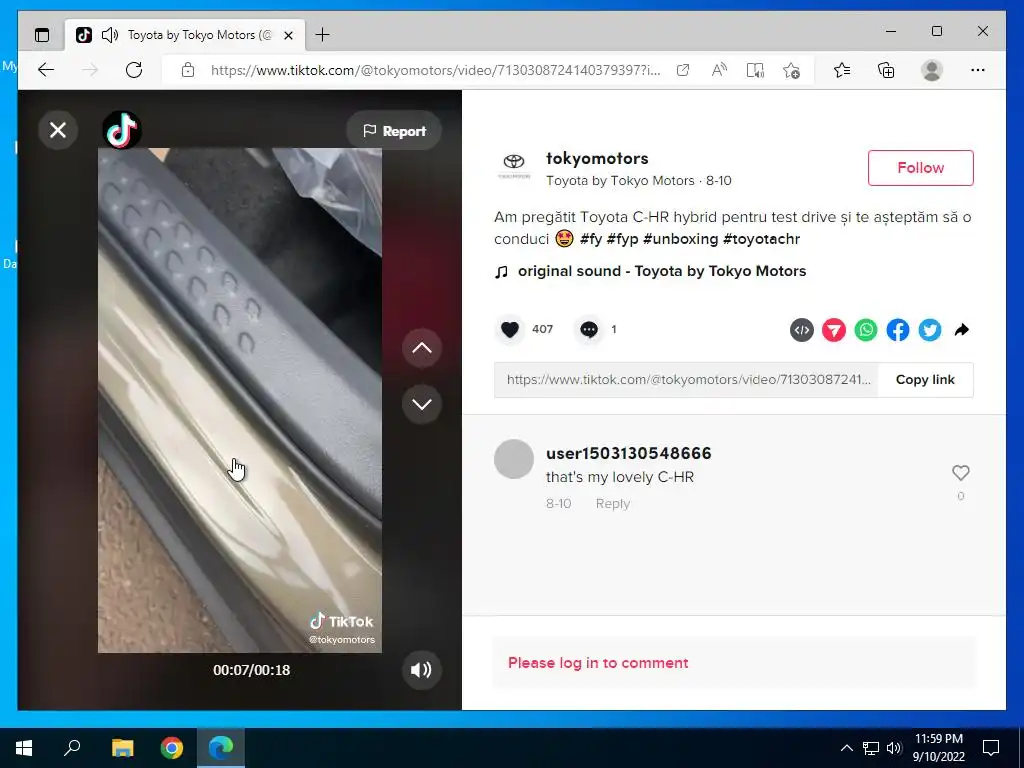Open the Windows Start menu
The image size is (1024, 768).
(24, 748)
